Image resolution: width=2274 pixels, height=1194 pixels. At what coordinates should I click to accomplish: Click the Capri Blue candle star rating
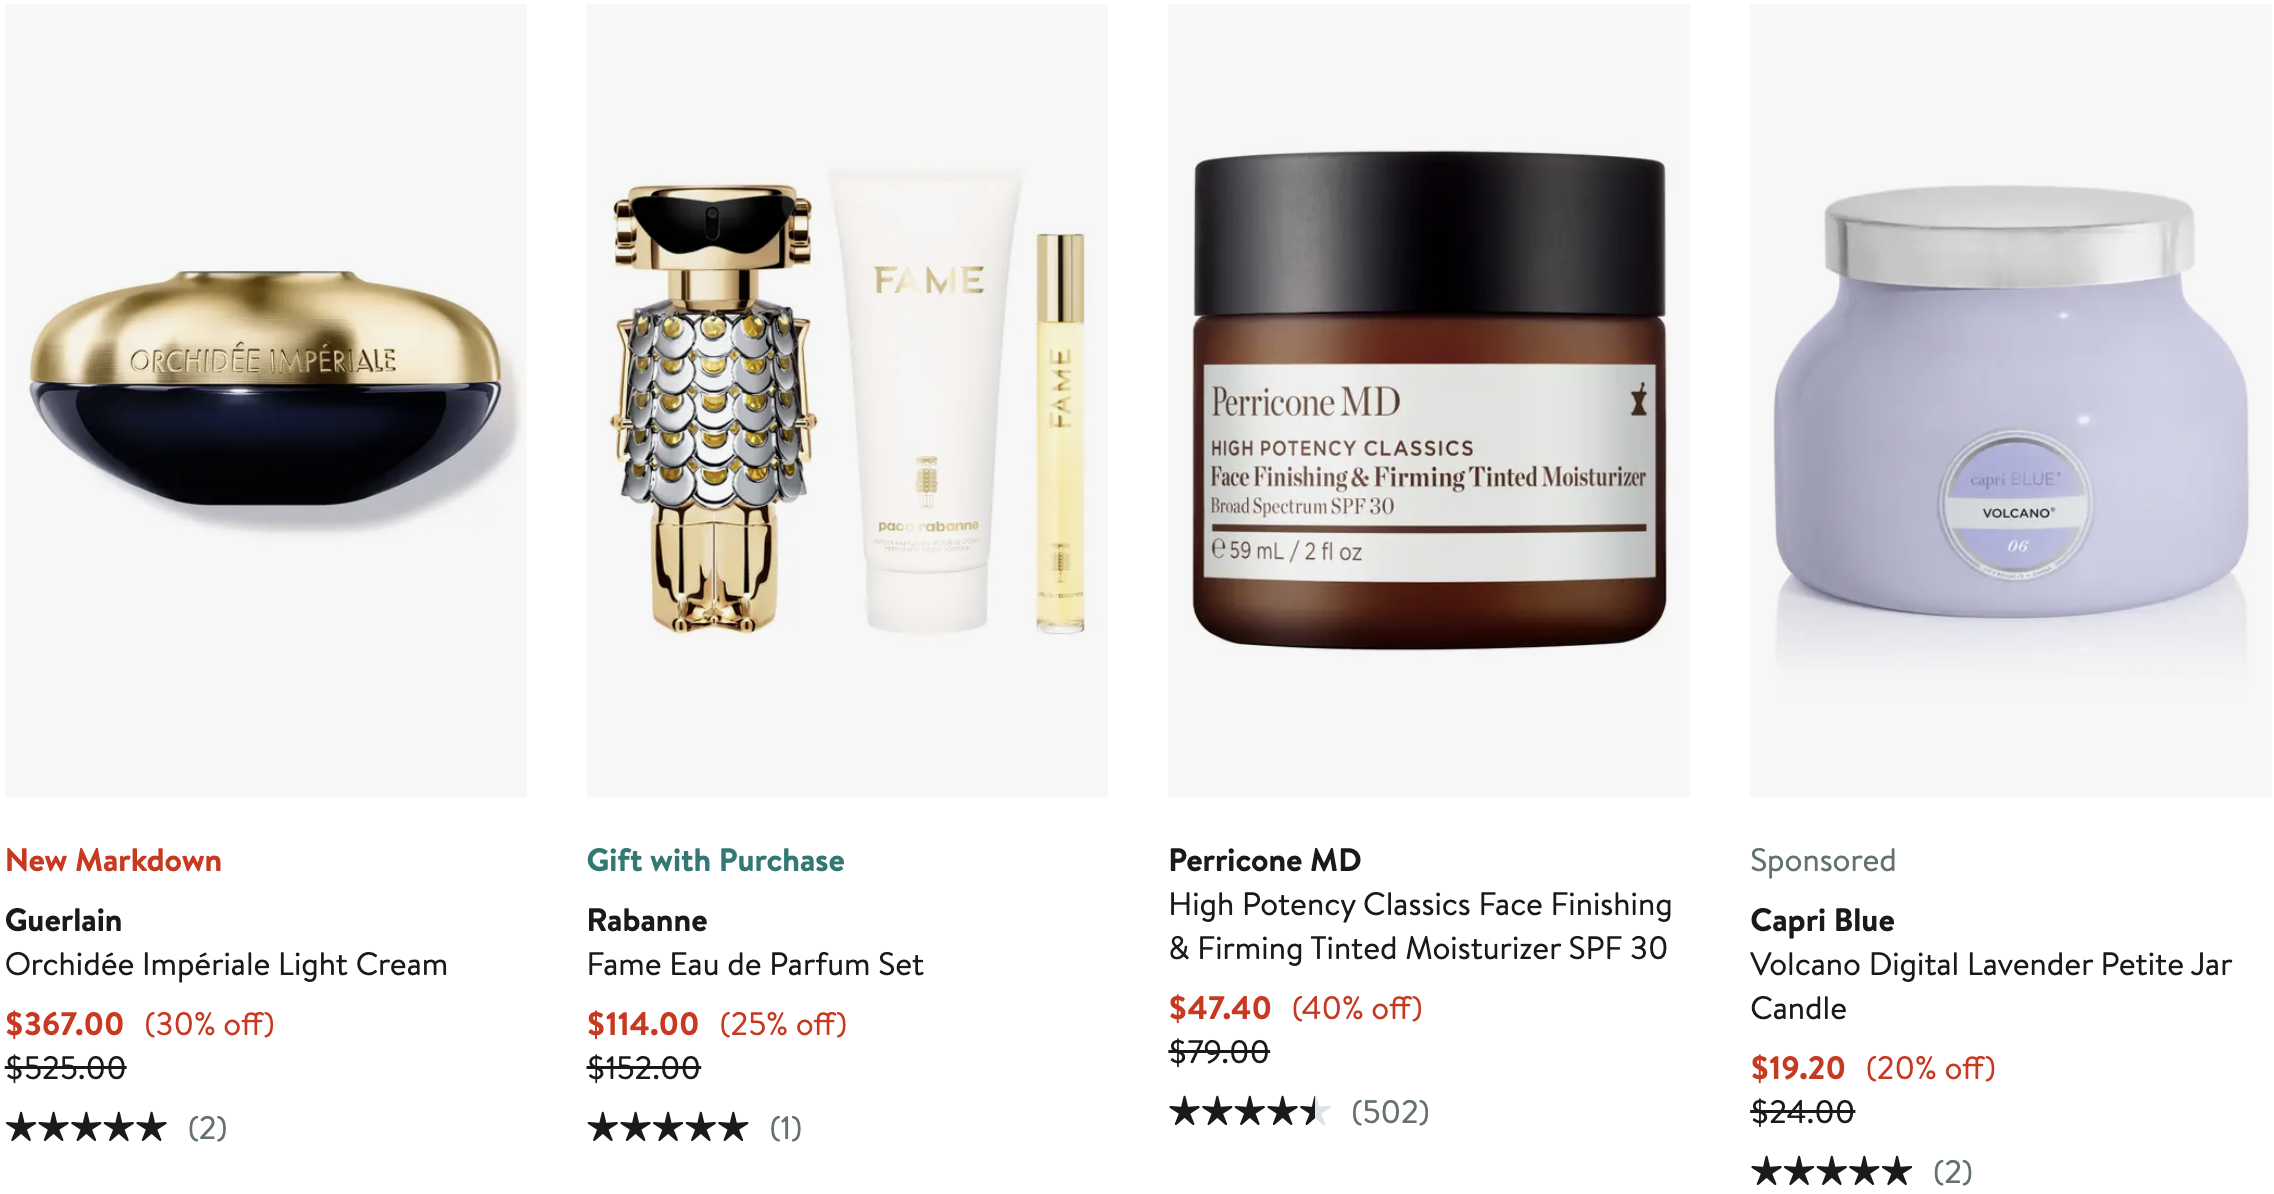(x=1831, y=1171)
